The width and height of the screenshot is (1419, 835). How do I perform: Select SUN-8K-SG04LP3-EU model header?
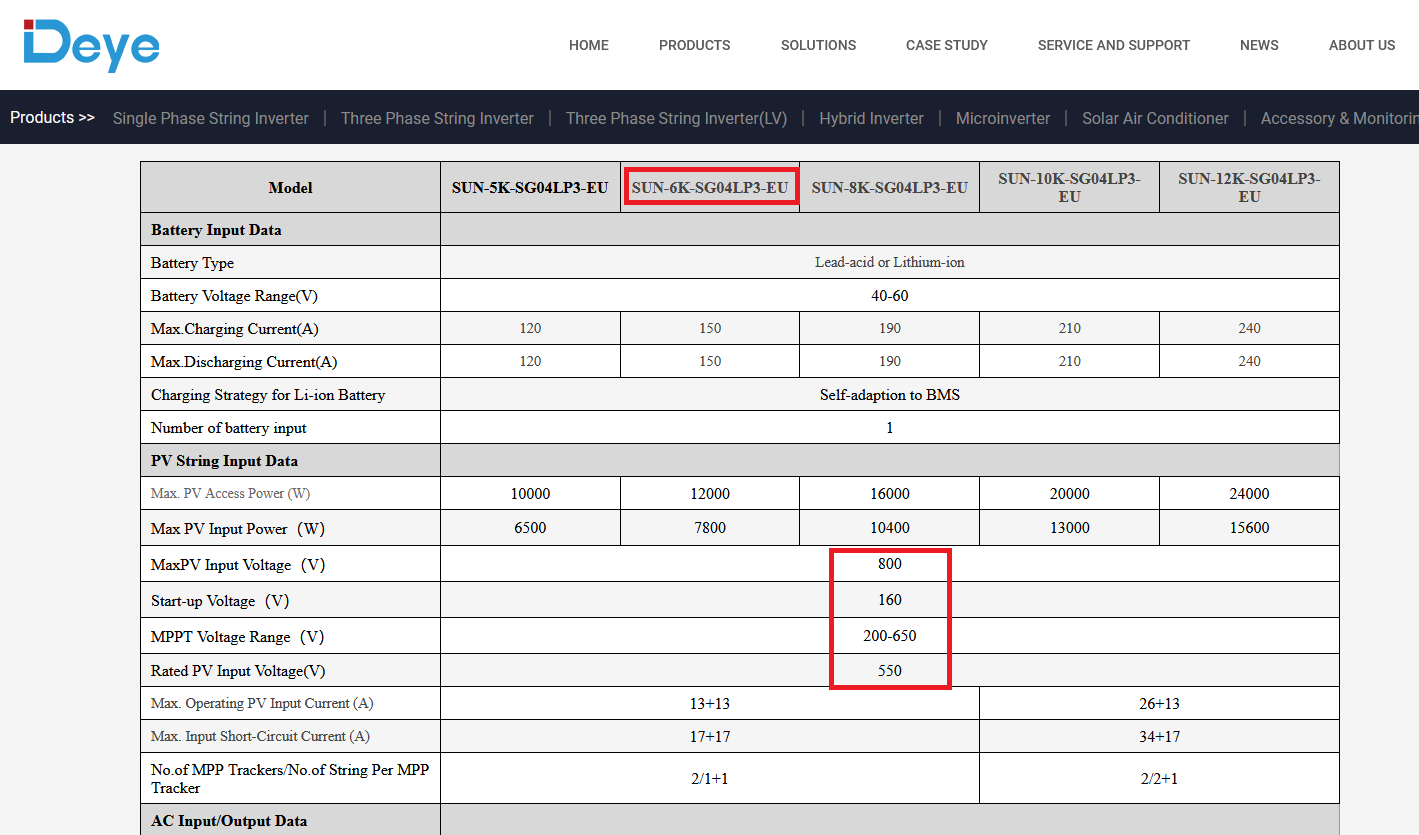pyautogui.click(x=890, y=187)
